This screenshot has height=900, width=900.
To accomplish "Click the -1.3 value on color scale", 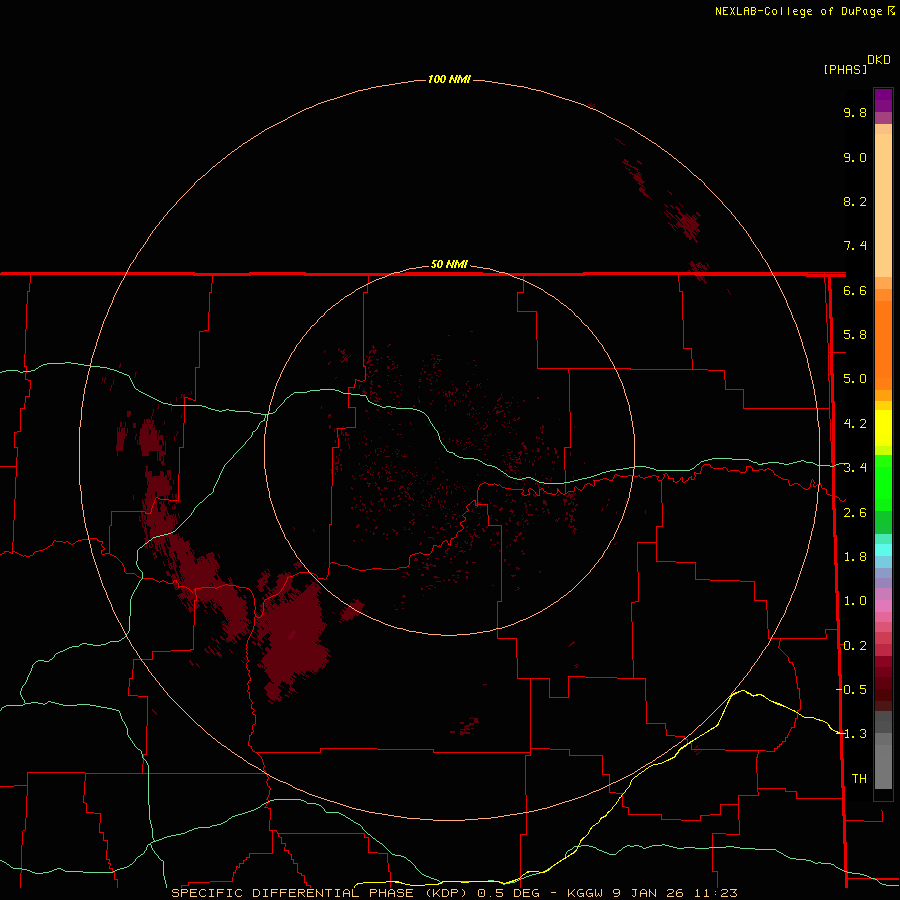I will [852, 734].
